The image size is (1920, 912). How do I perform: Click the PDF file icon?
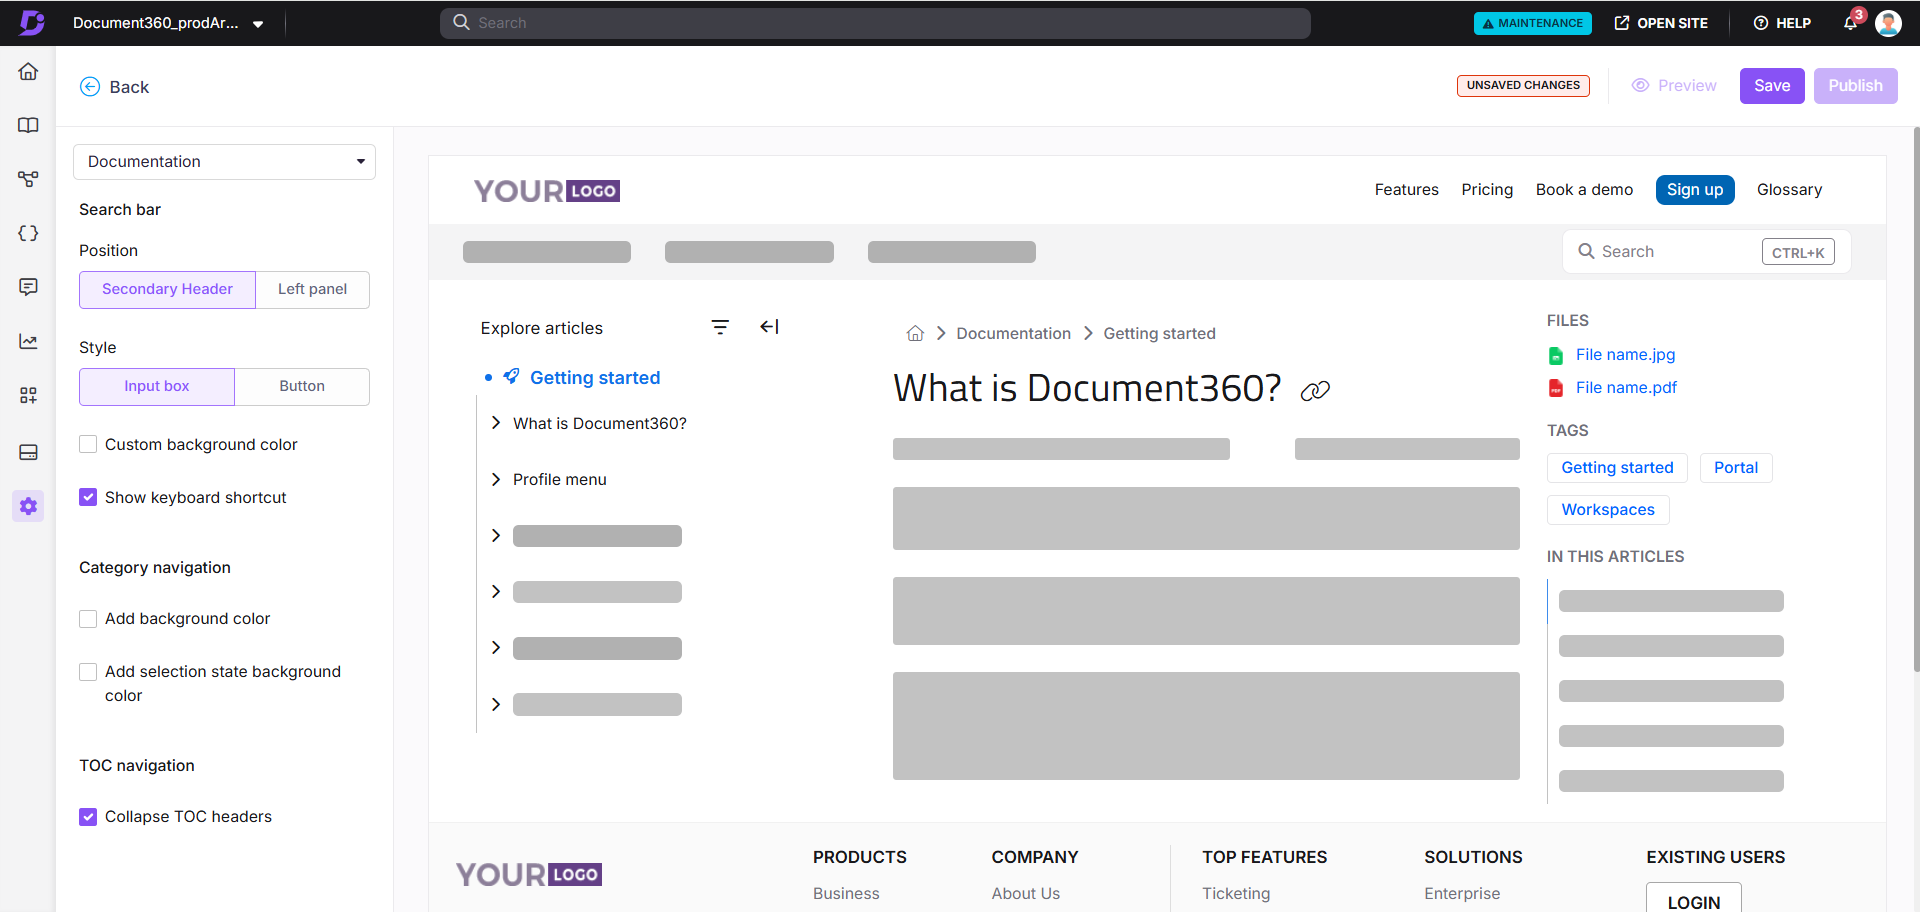pos(1556,388)
